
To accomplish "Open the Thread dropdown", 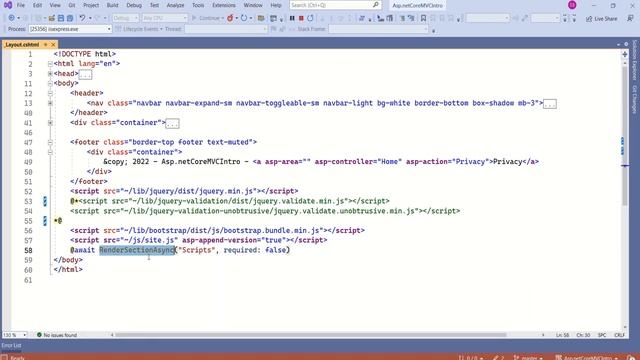I will click(226, 29).
